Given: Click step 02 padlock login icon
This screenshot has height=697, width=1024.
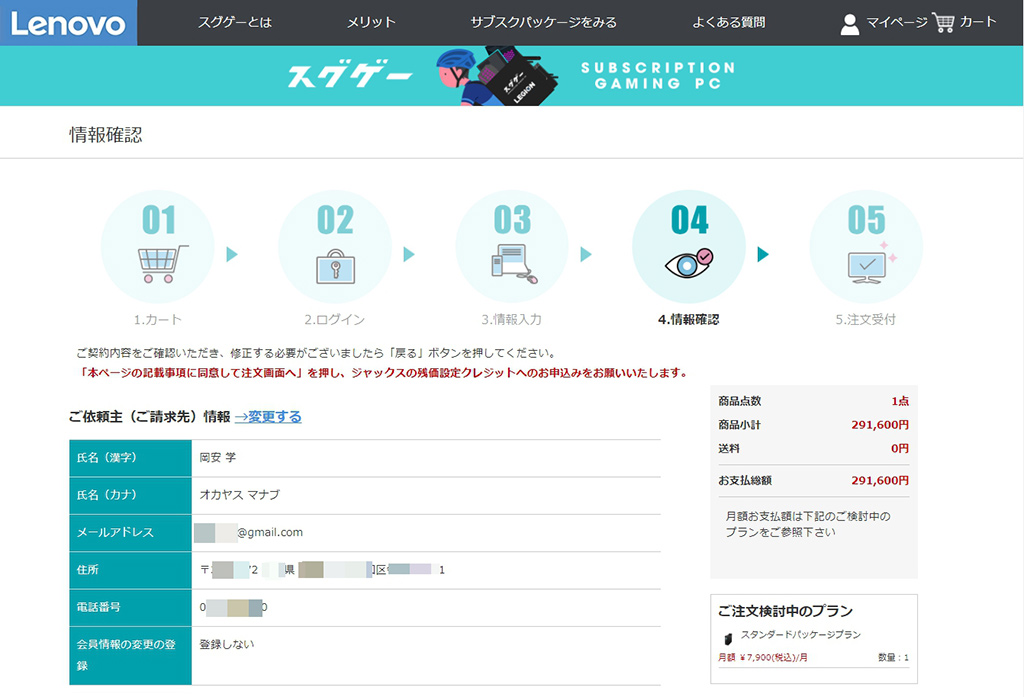Looking at the screenshot, I should [336, 267].
